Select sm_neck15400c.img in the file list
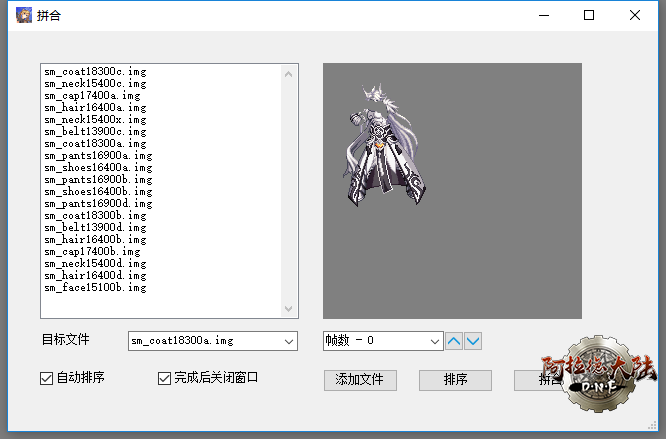The image size is (666, 439). (x=95, y=83)
